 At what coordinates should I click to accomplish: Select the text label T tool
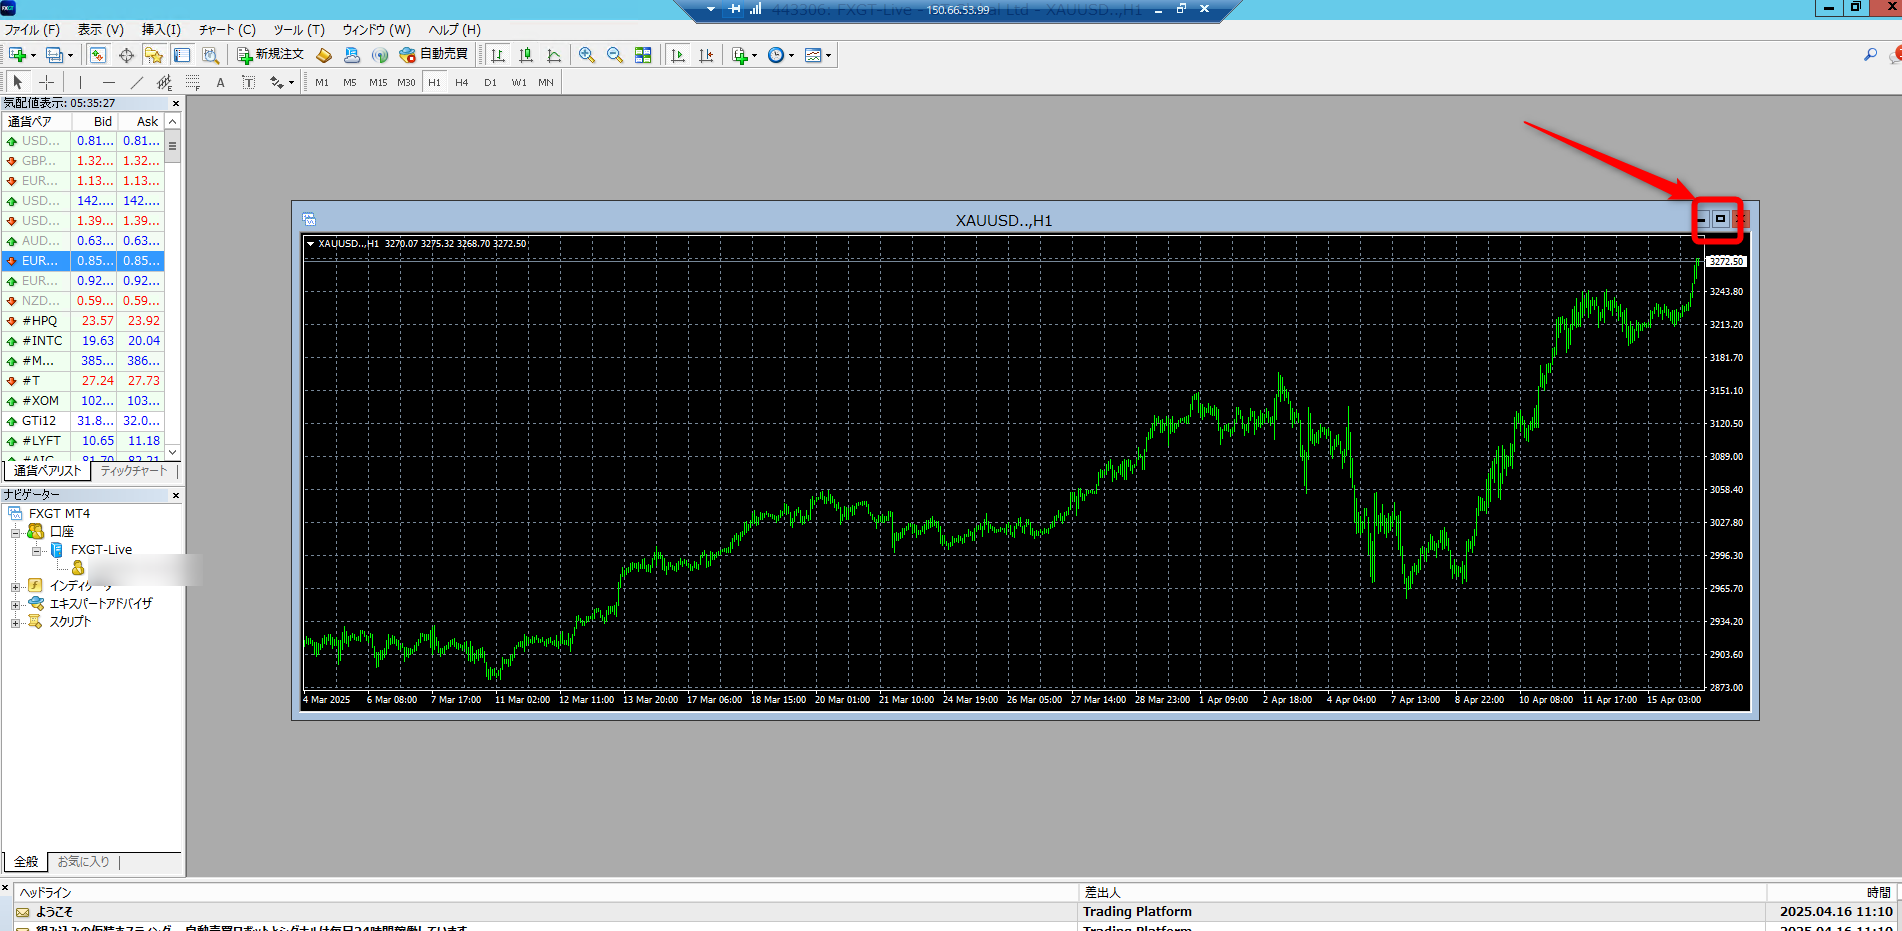(248, 82)
